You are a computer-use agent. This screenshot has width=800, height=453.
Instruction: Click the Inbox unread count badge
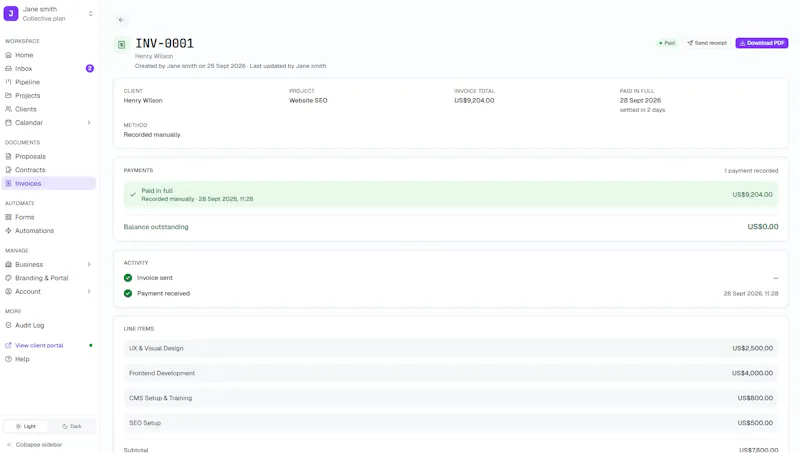[90, 68]
